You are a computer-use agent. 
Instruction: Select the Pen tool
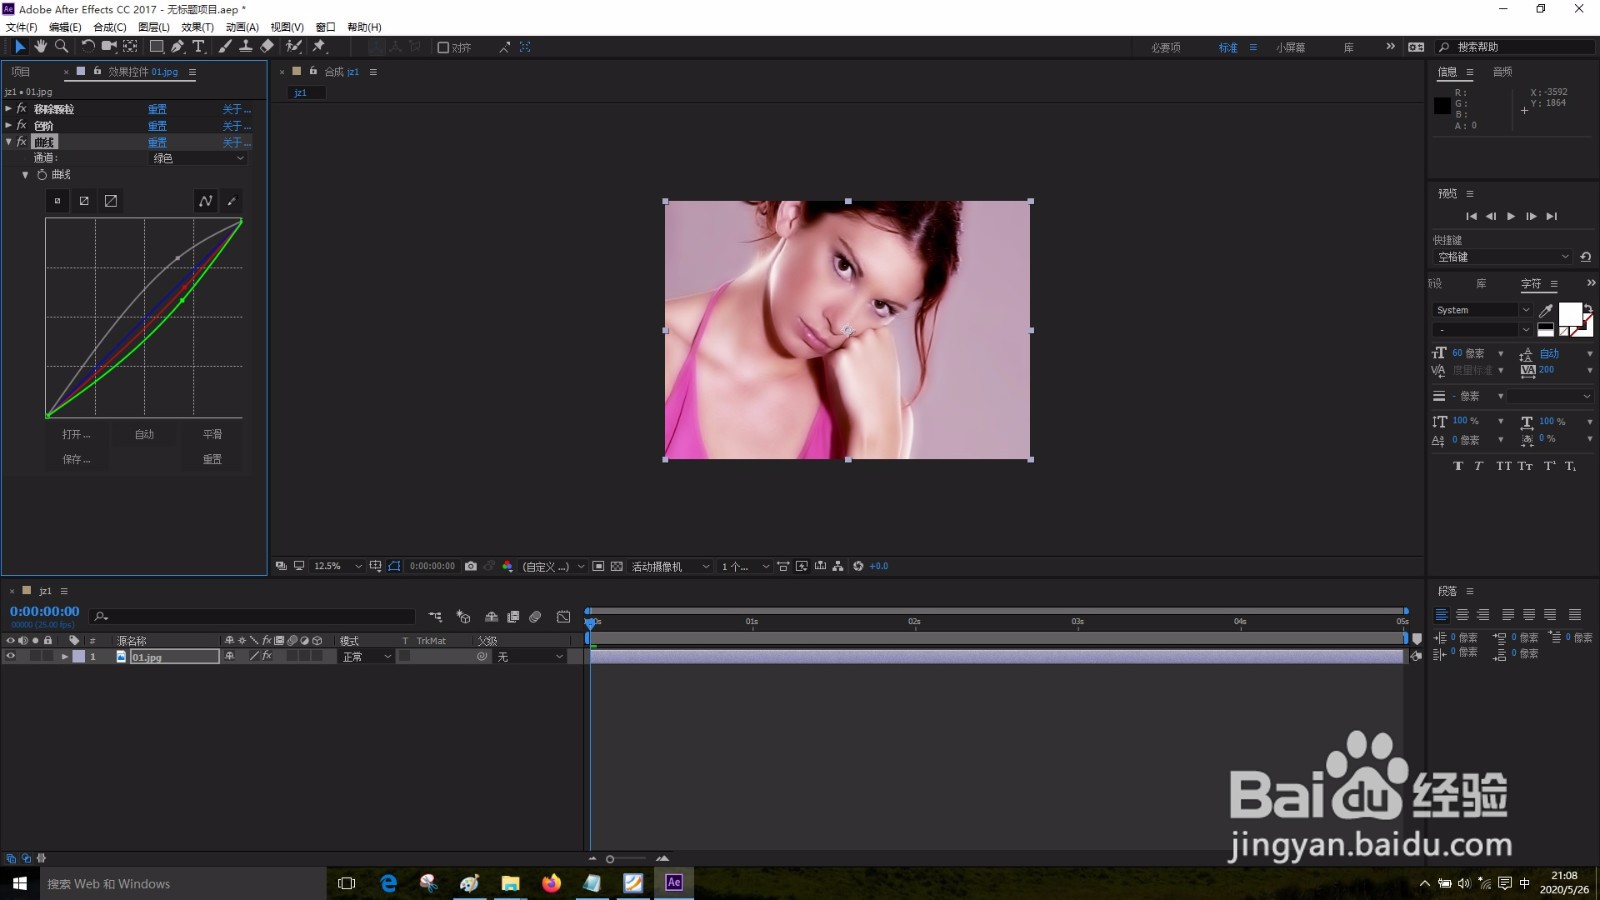[177, 46]
